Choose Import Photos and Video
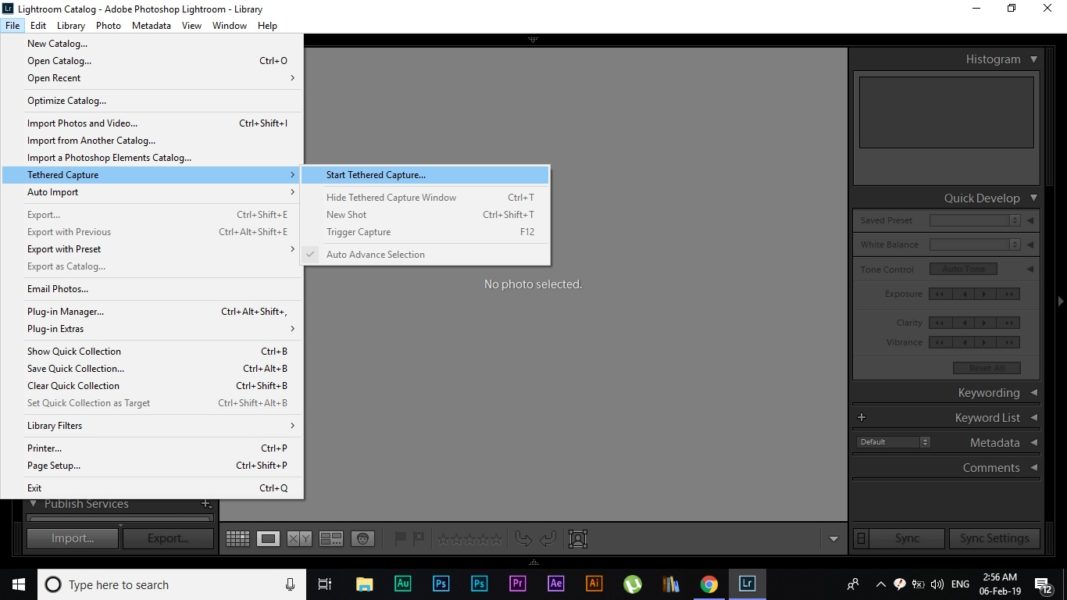1067x600 pixels. point(152,123)
